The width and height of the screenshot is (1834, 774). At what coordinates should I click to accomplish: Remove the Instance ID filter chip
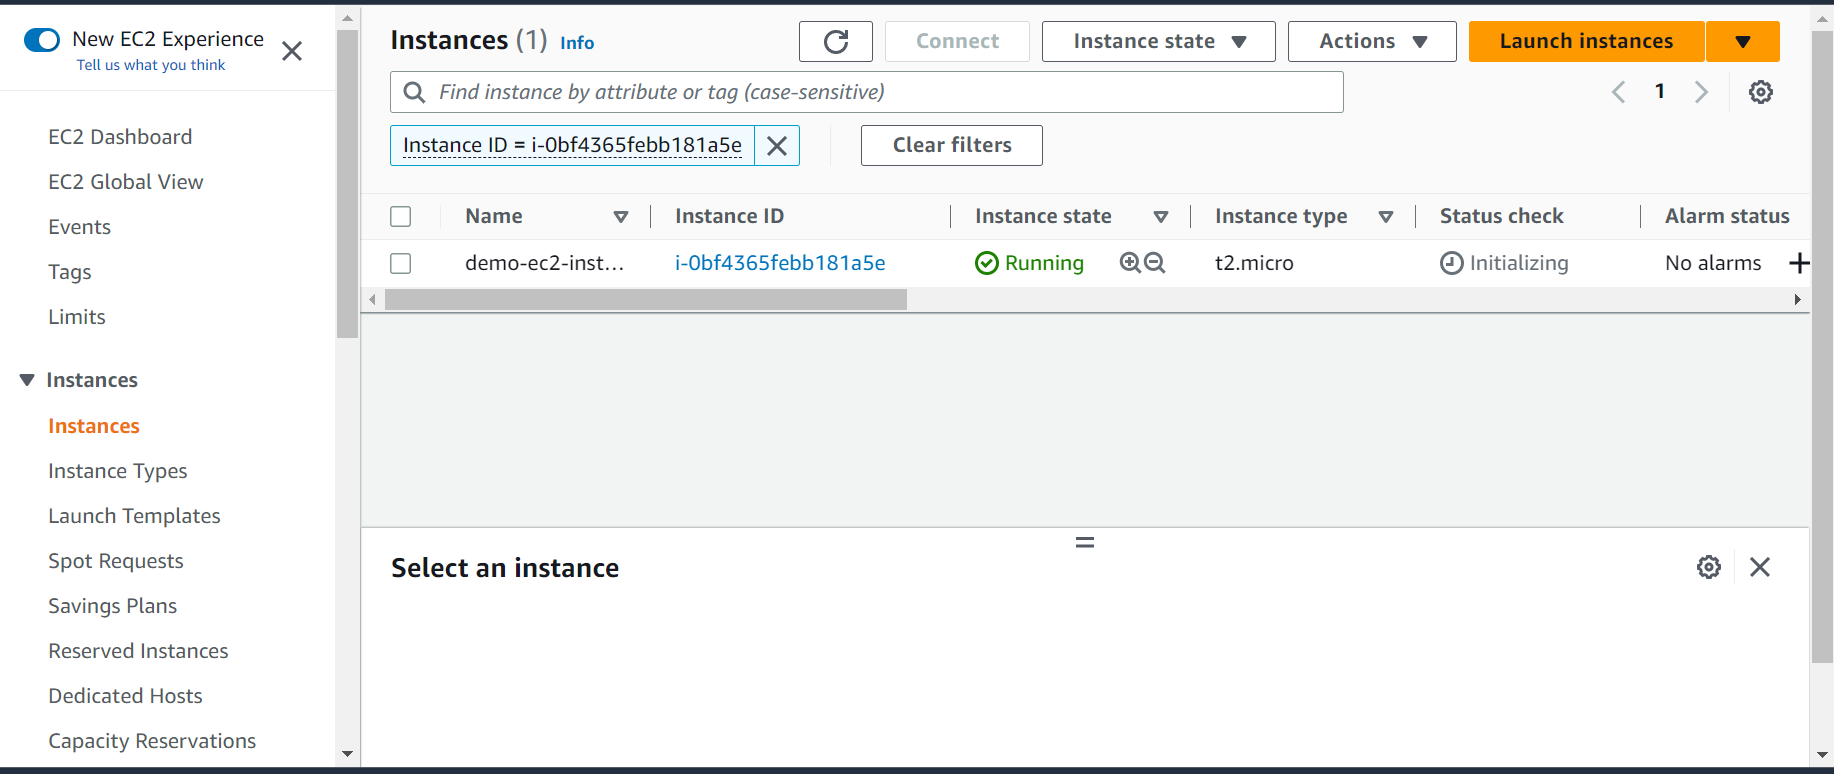click(x=777, y=146)
